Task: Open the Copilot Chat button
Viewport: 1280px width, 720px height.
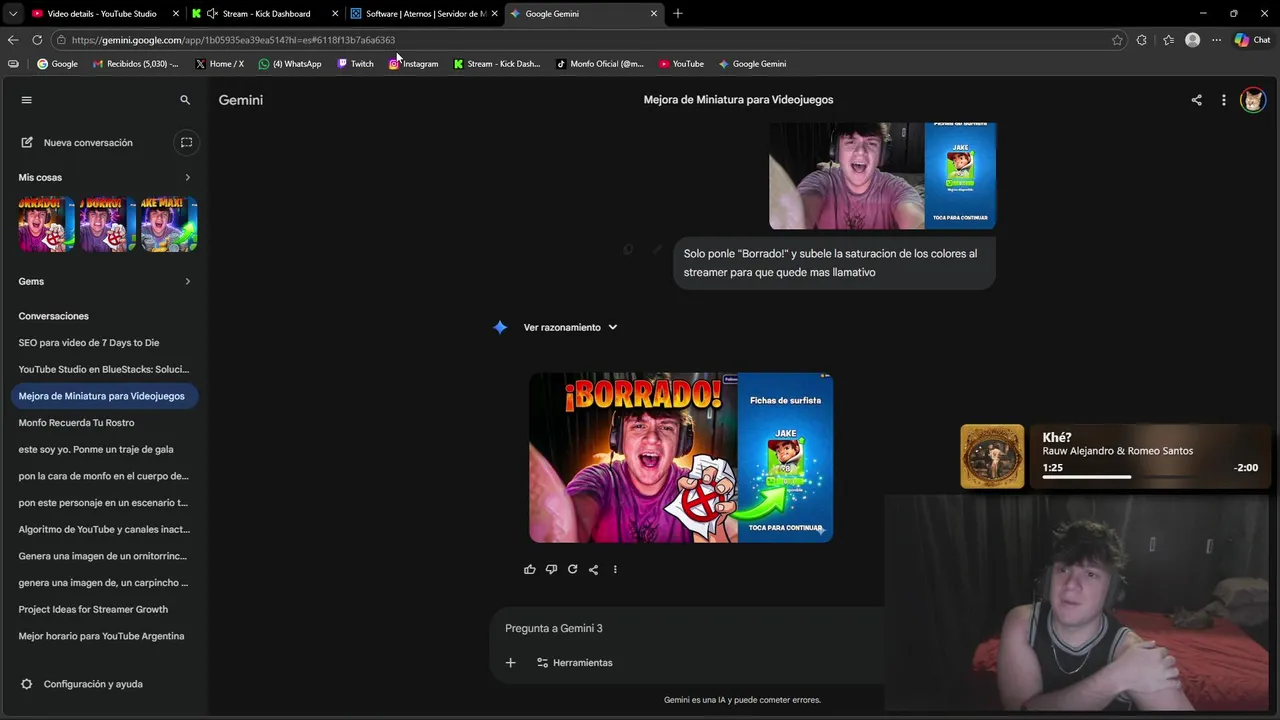Action: (x=1252, y=40)
